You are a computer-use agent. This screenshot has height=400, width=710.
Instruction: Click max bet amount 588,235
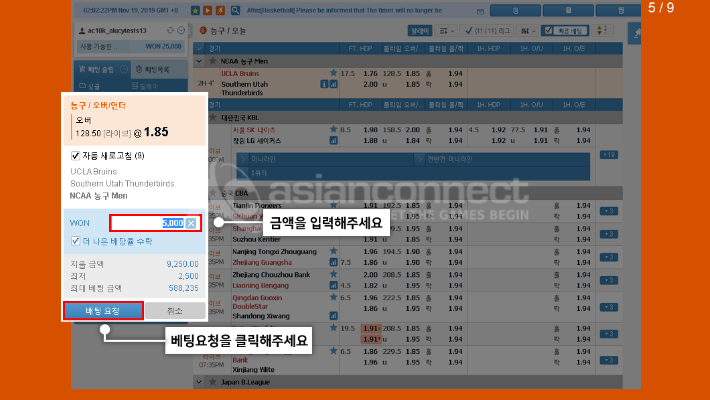pyautogui.click(x=183, y=288)
